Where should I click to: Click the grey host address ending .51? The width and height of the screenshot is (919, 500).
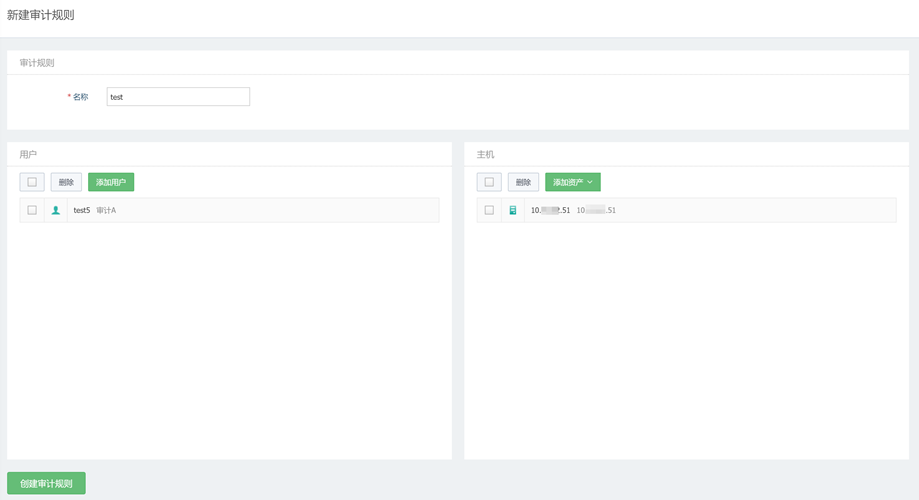596,210
